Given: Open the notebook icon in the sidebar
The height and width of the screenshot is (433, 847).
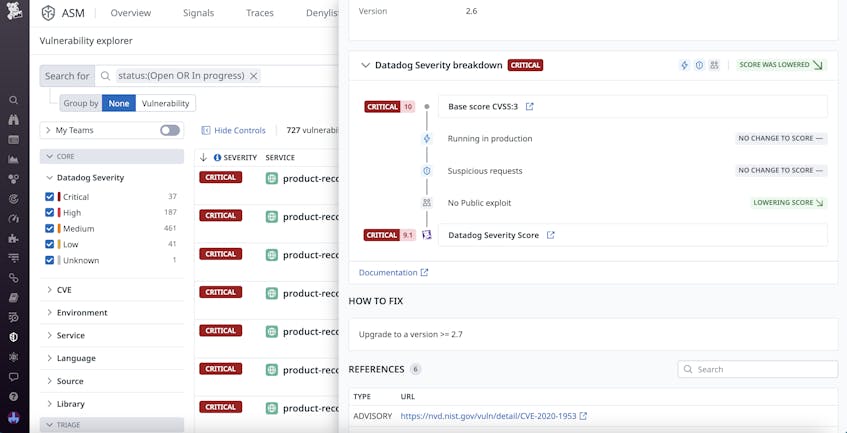Looking at the screenshot, I should point(14,297).
